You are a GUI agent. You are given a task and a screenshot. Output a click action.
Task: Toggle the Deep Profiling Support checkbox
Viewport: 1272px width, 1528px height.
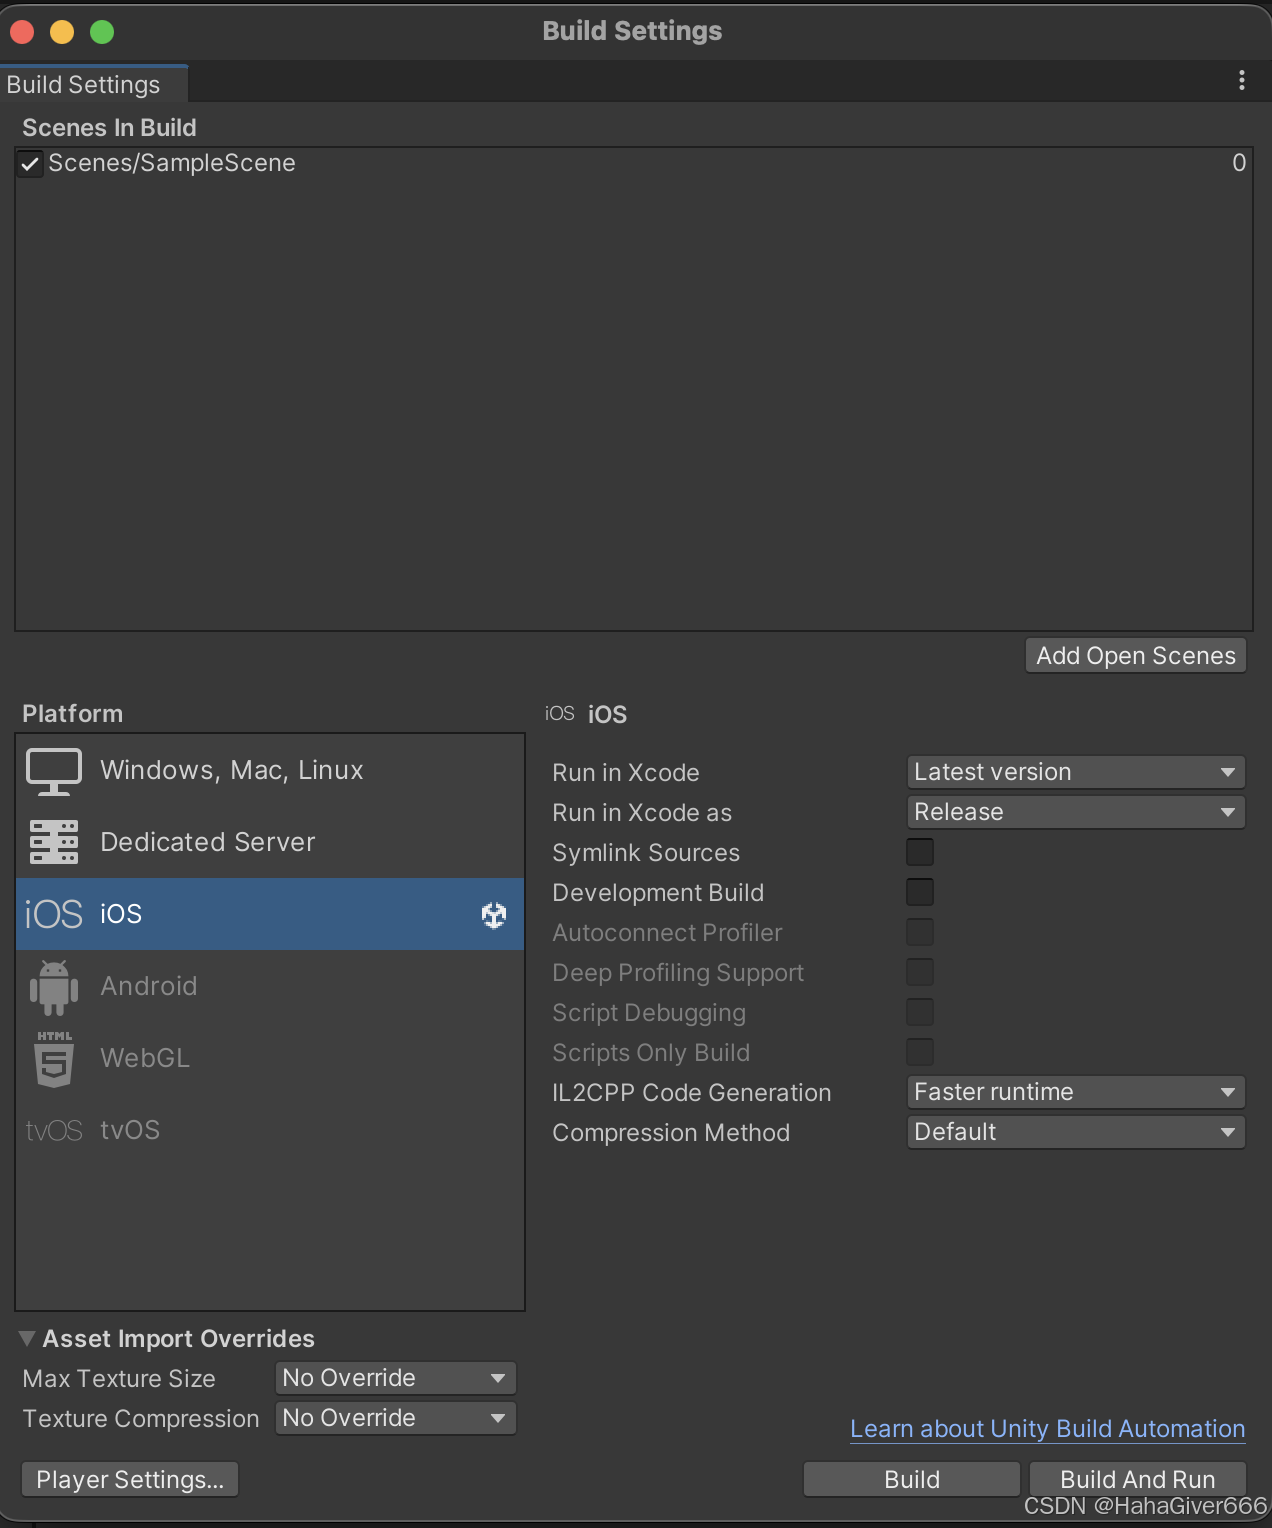[x=920, y=972]
